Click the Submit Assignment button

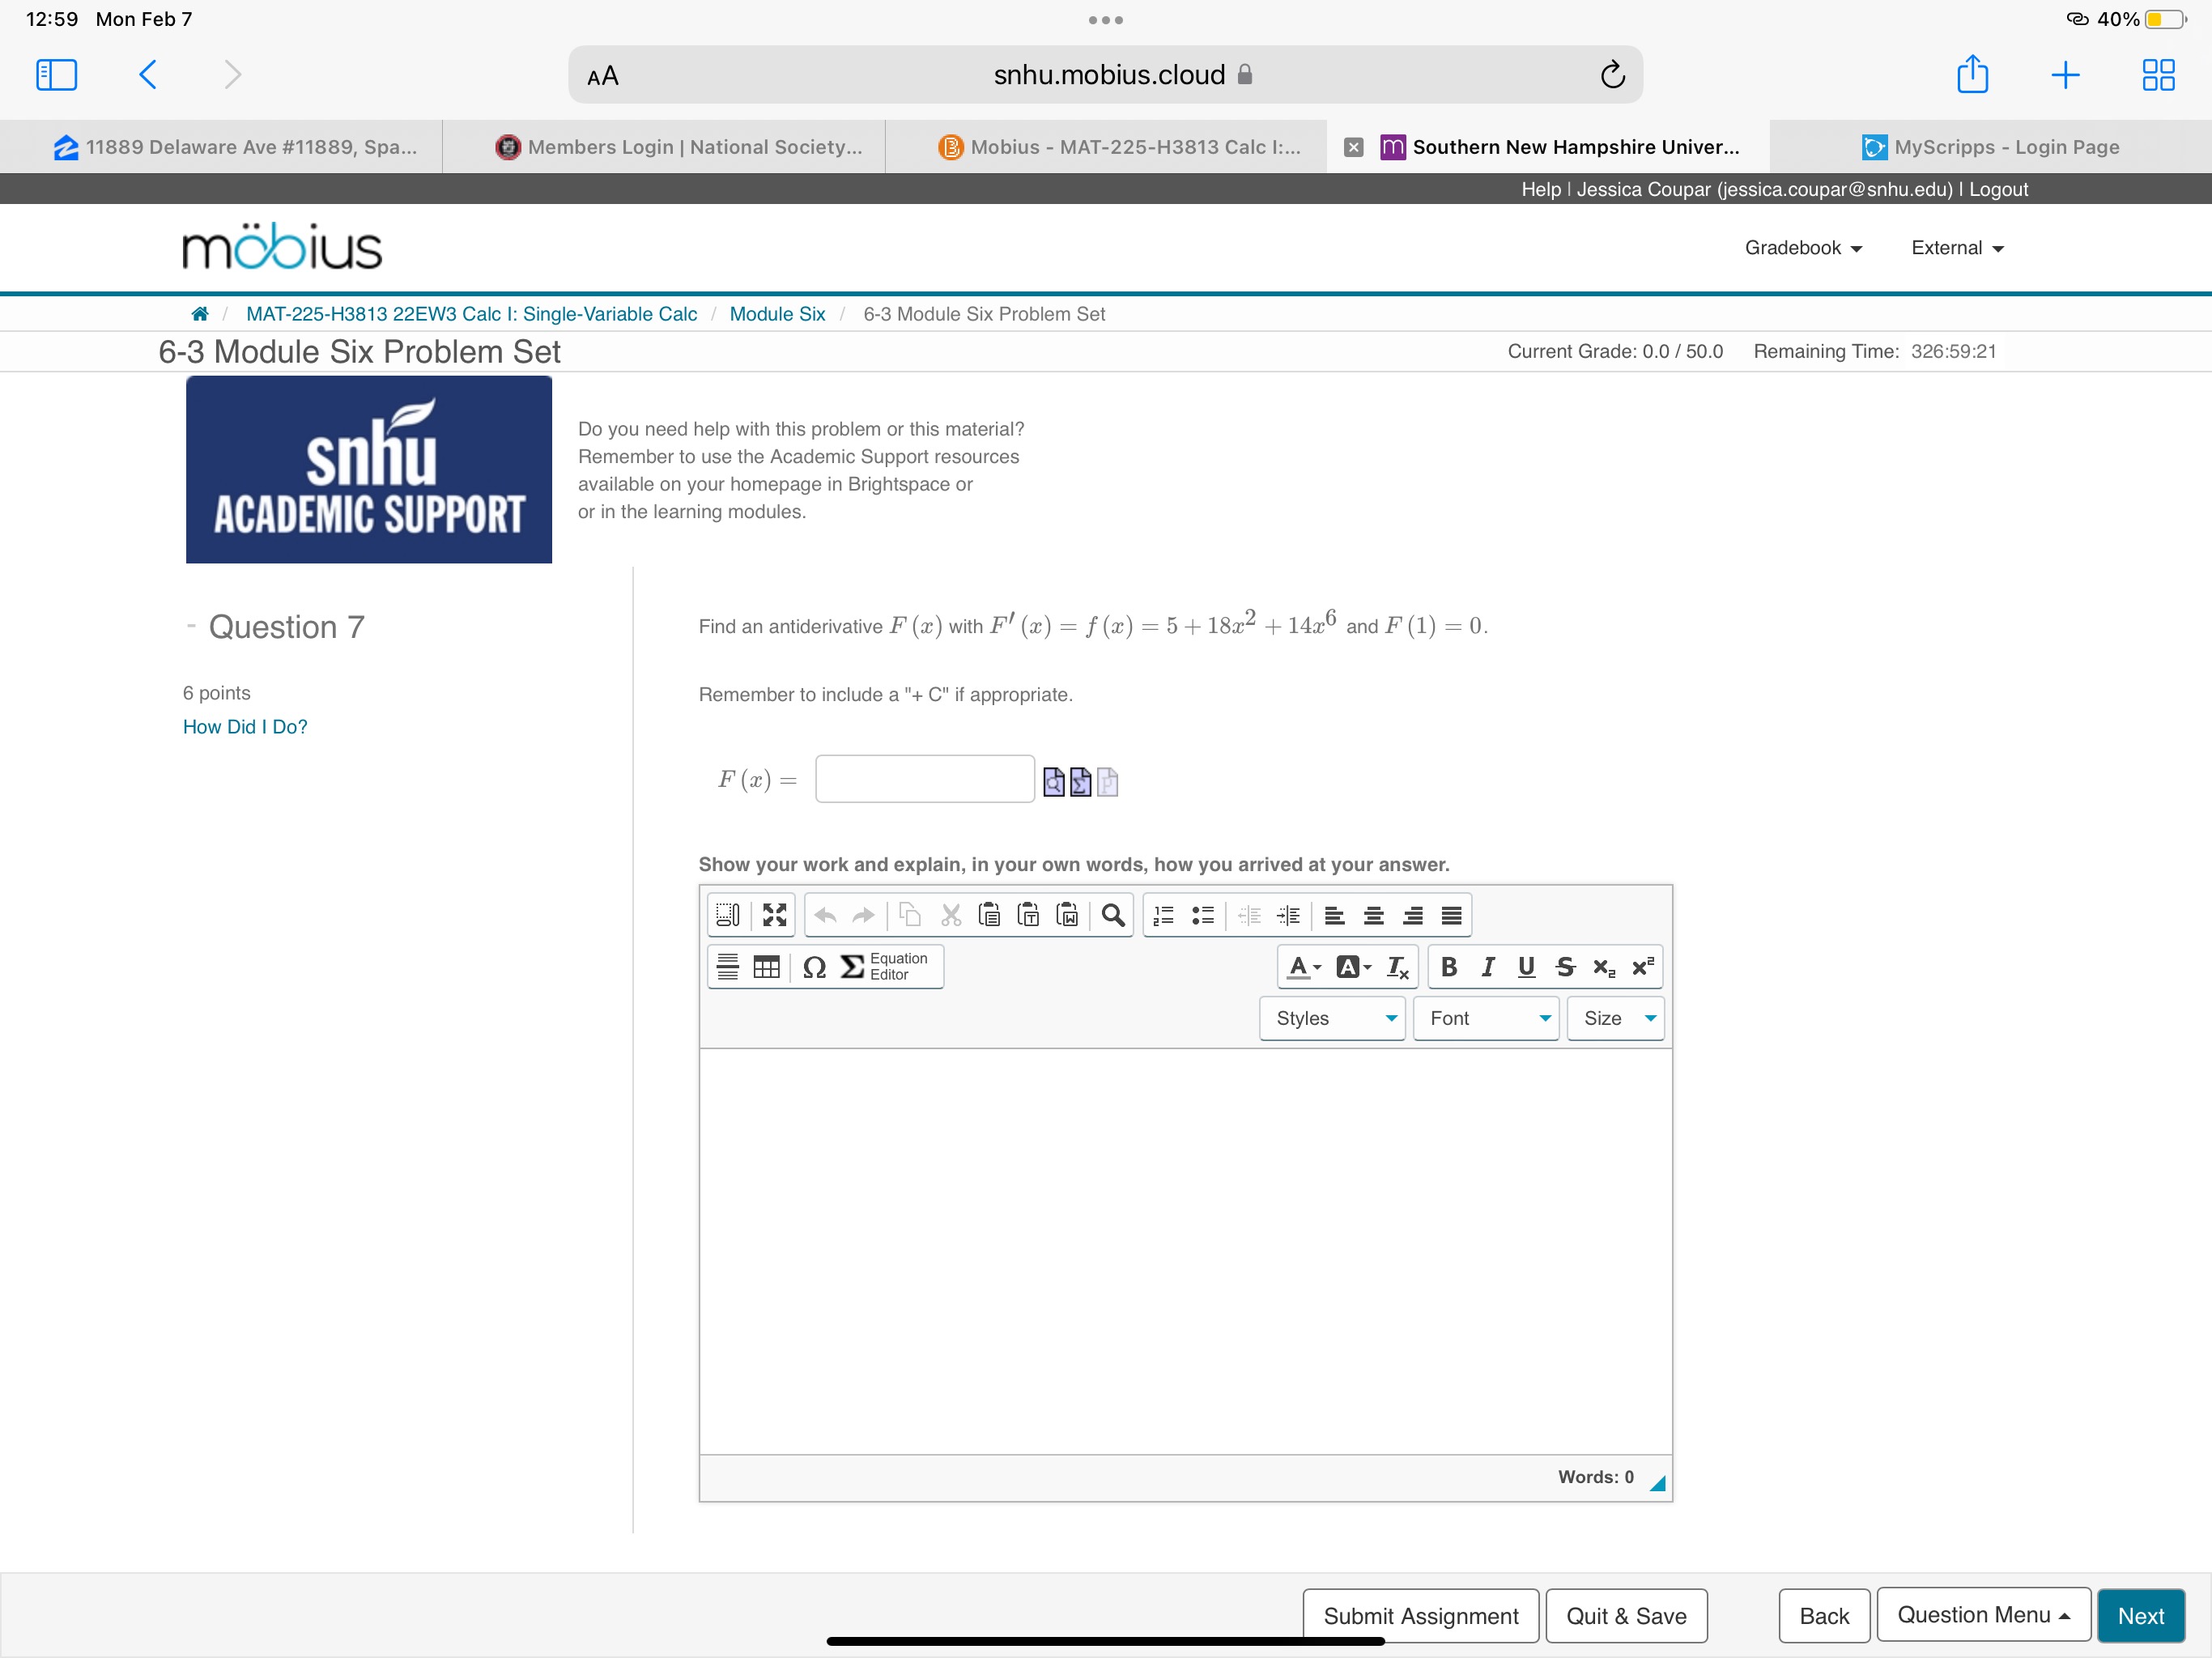coord(1420,1615)
